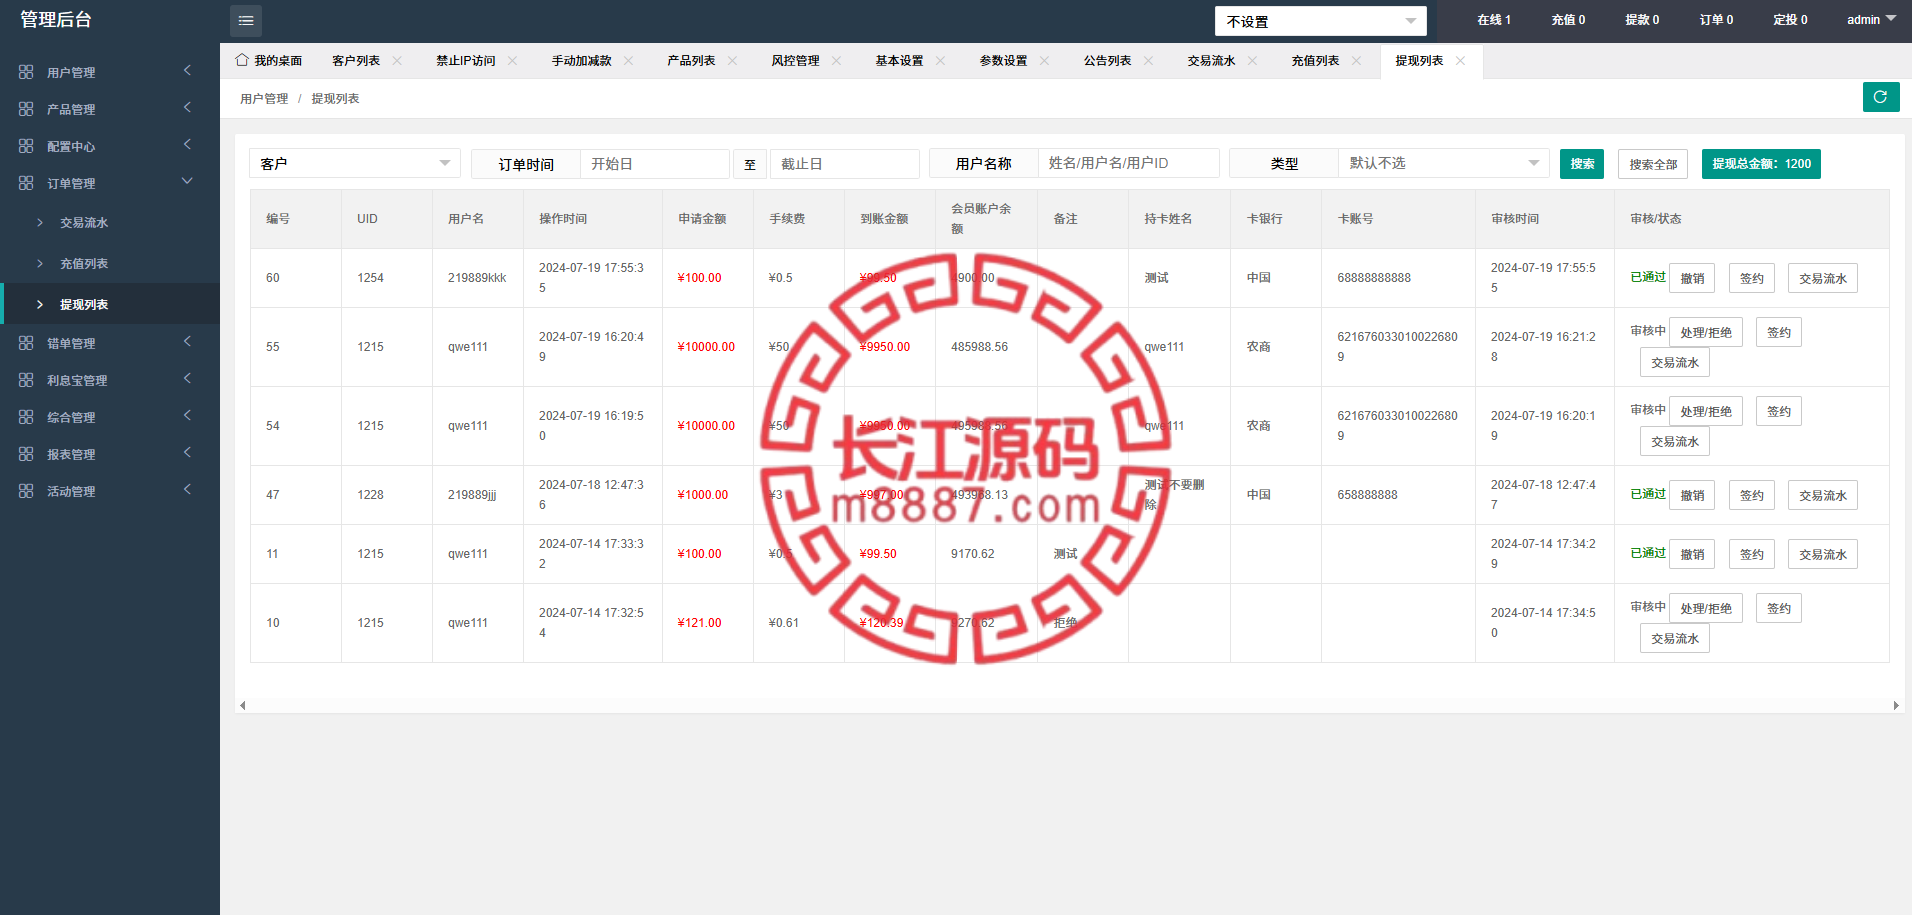The height and width of the screenshot is (915, 1912).
Task: Close the 公告列表 tab
Action: coord(1149,61)
